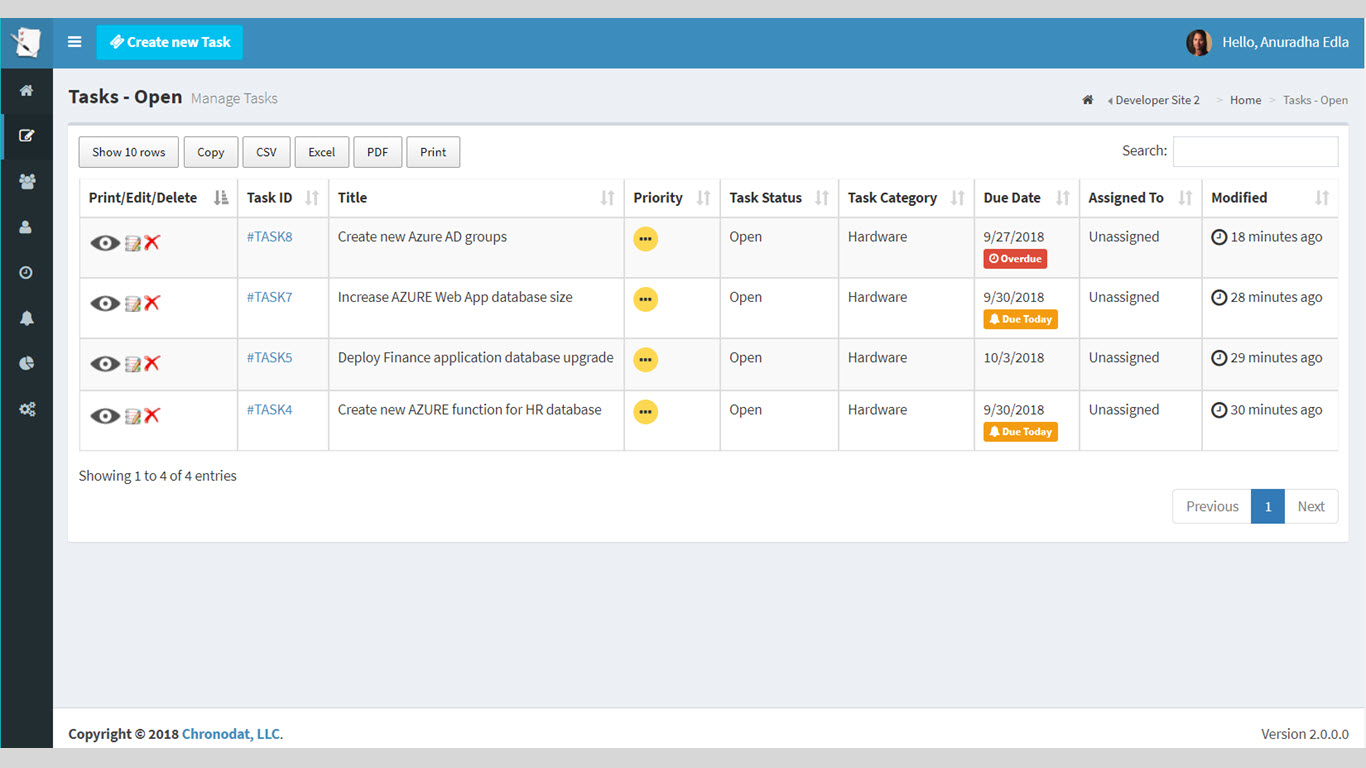The image size is (1366, 768).
Task: Open the user groups icon in sidebar
Action: point(27,182)
